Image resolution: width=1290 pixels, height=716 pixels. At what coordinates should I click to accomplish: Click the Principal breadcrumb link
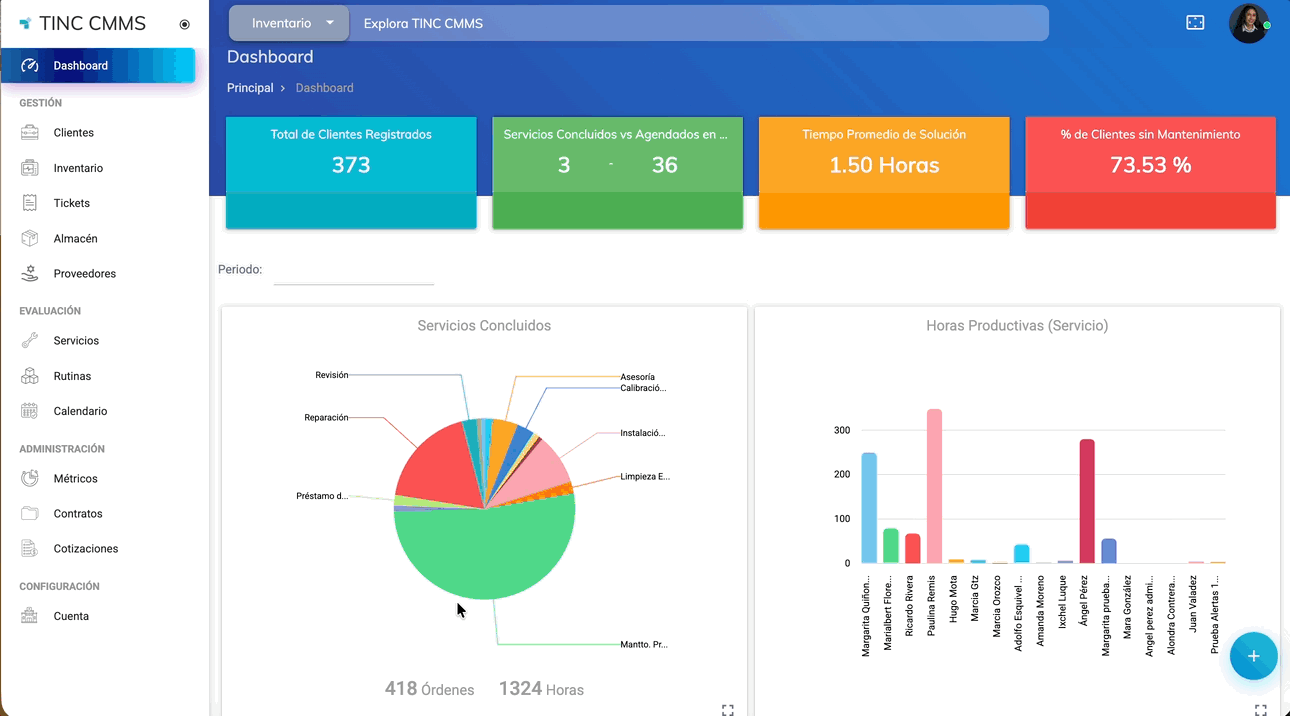click(250, 88)
